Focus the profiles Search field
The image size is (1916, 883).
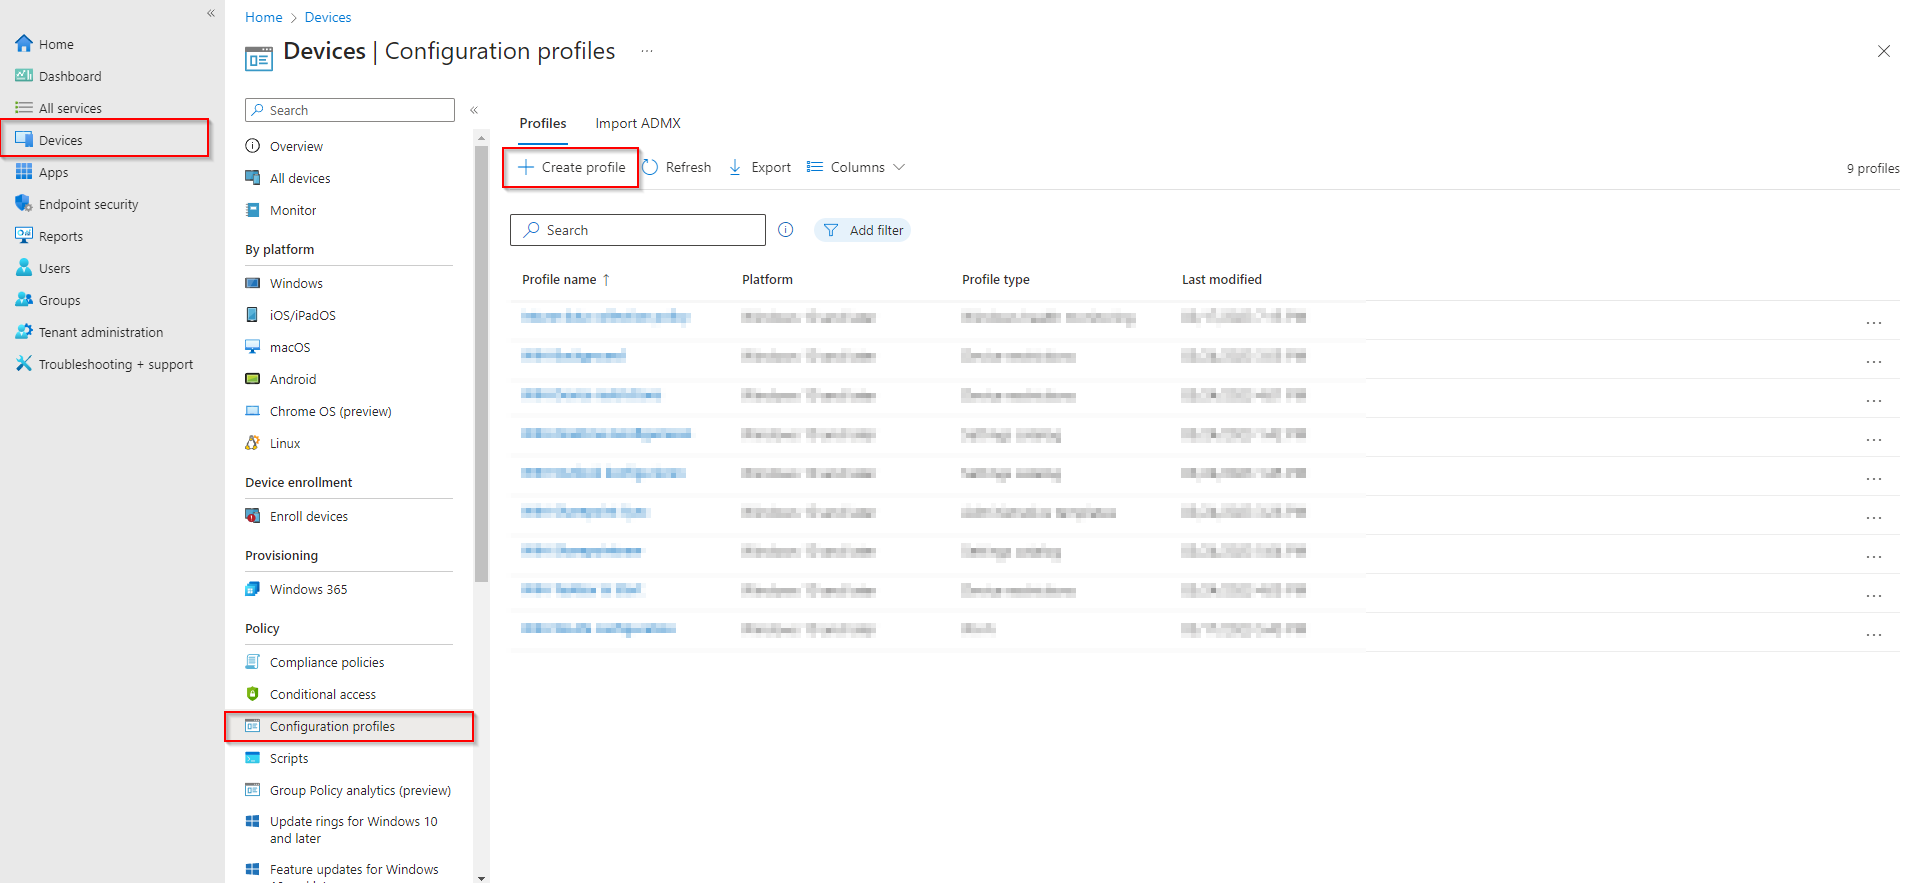point(638,230)
